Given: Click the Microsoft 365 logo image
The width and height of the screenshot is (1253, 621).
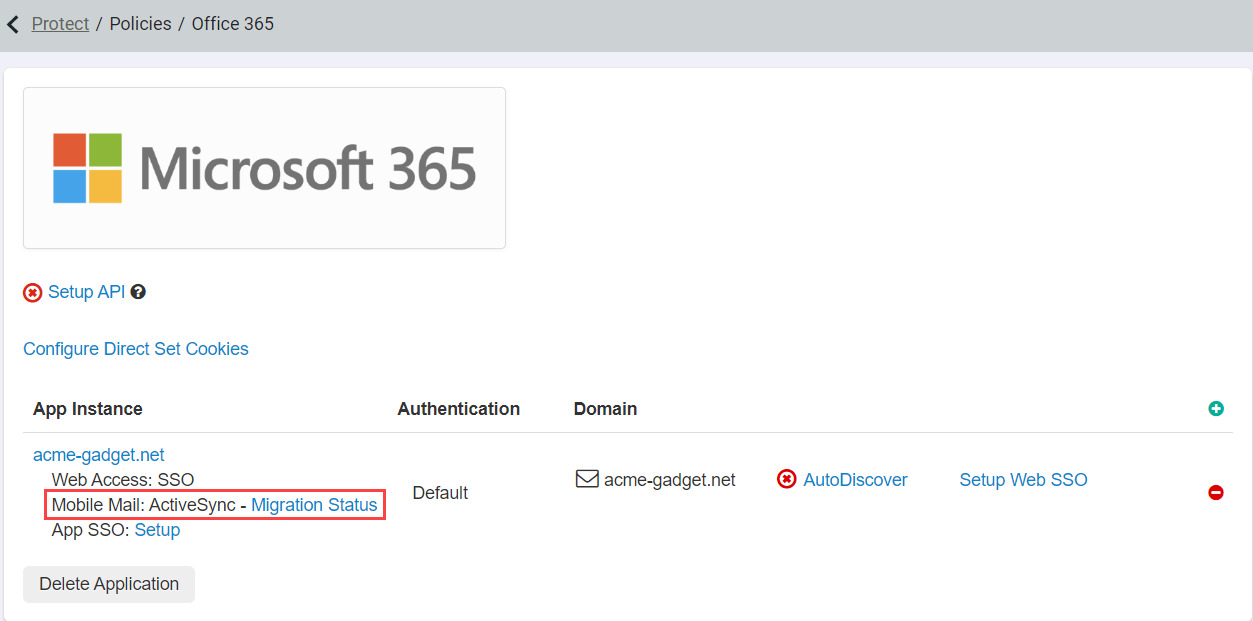Looking at the screenshot, I should 264,168.
